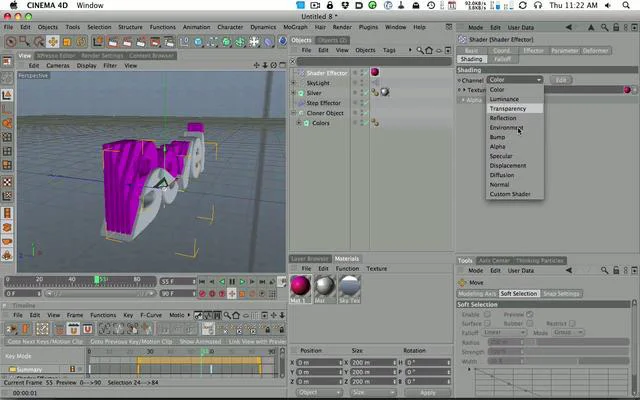Click the search magnifier in Objects panel
This screenshot has height=400, width=640.
tap(420, 50)
